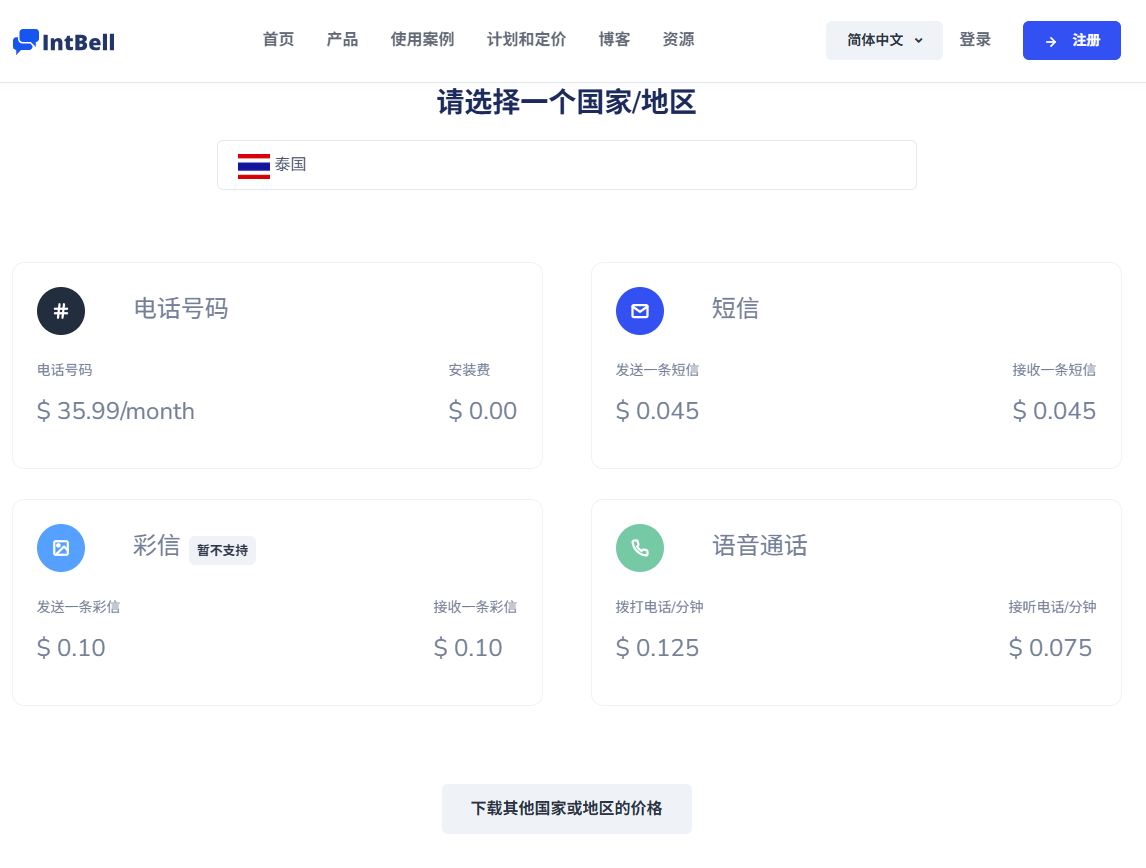Click the 暂不支持 badge next to 彩信

click(x=222, y=550)
